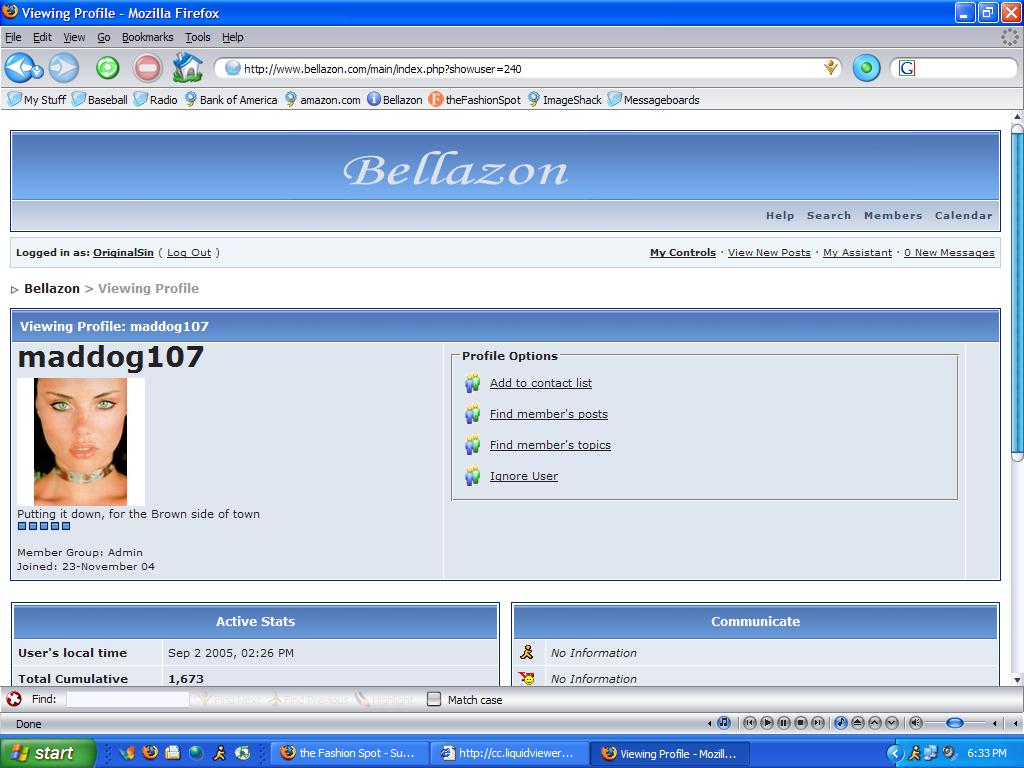Click the Add to contact list icon

pos(473,383)
